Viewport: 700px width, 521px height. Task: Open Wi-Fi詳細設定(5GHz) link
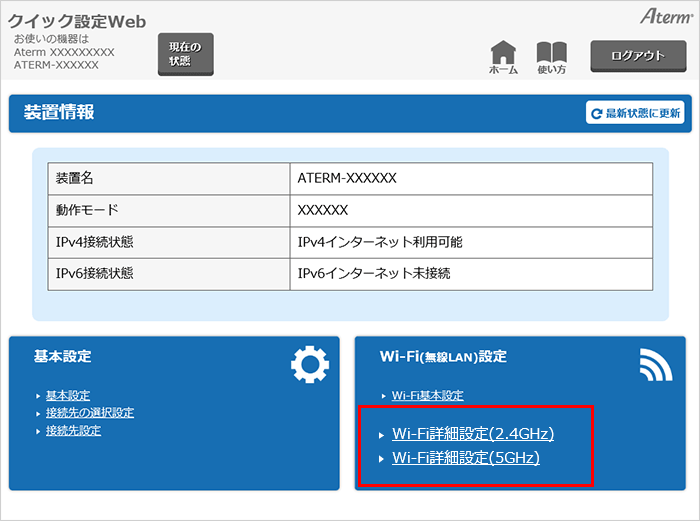click(465, 458)
